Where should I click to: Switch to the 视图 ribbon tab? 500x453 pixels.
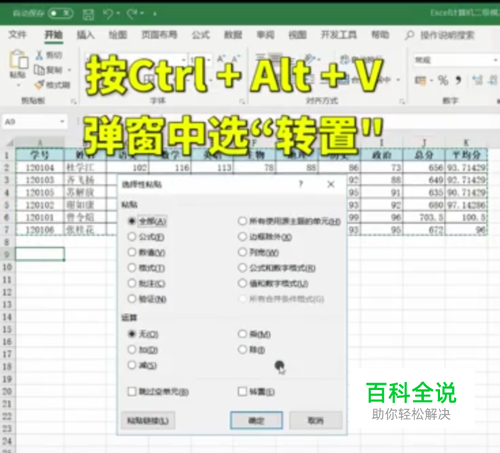[297, 35]
